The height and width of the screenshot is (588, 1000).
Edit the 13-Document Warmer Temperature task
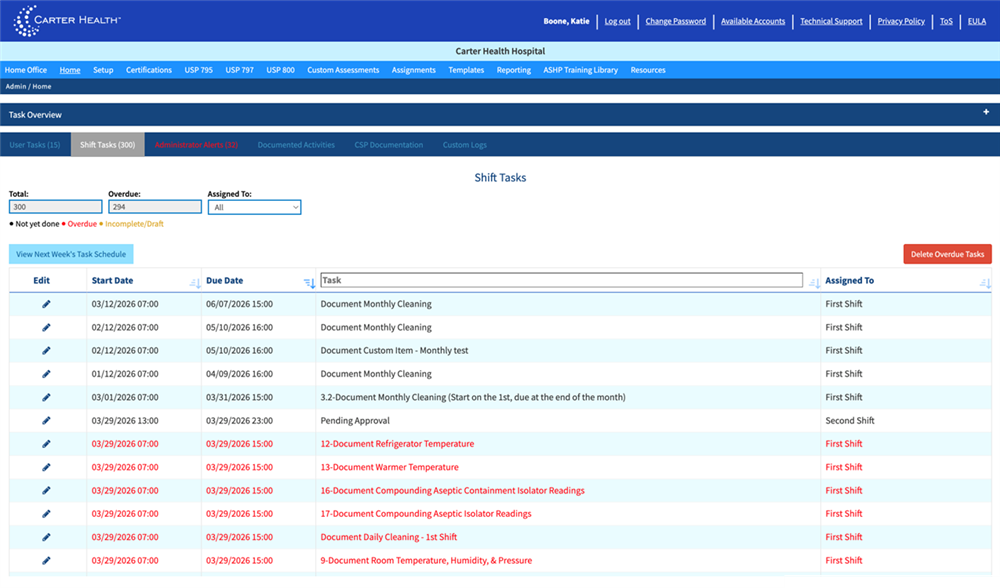46,467
